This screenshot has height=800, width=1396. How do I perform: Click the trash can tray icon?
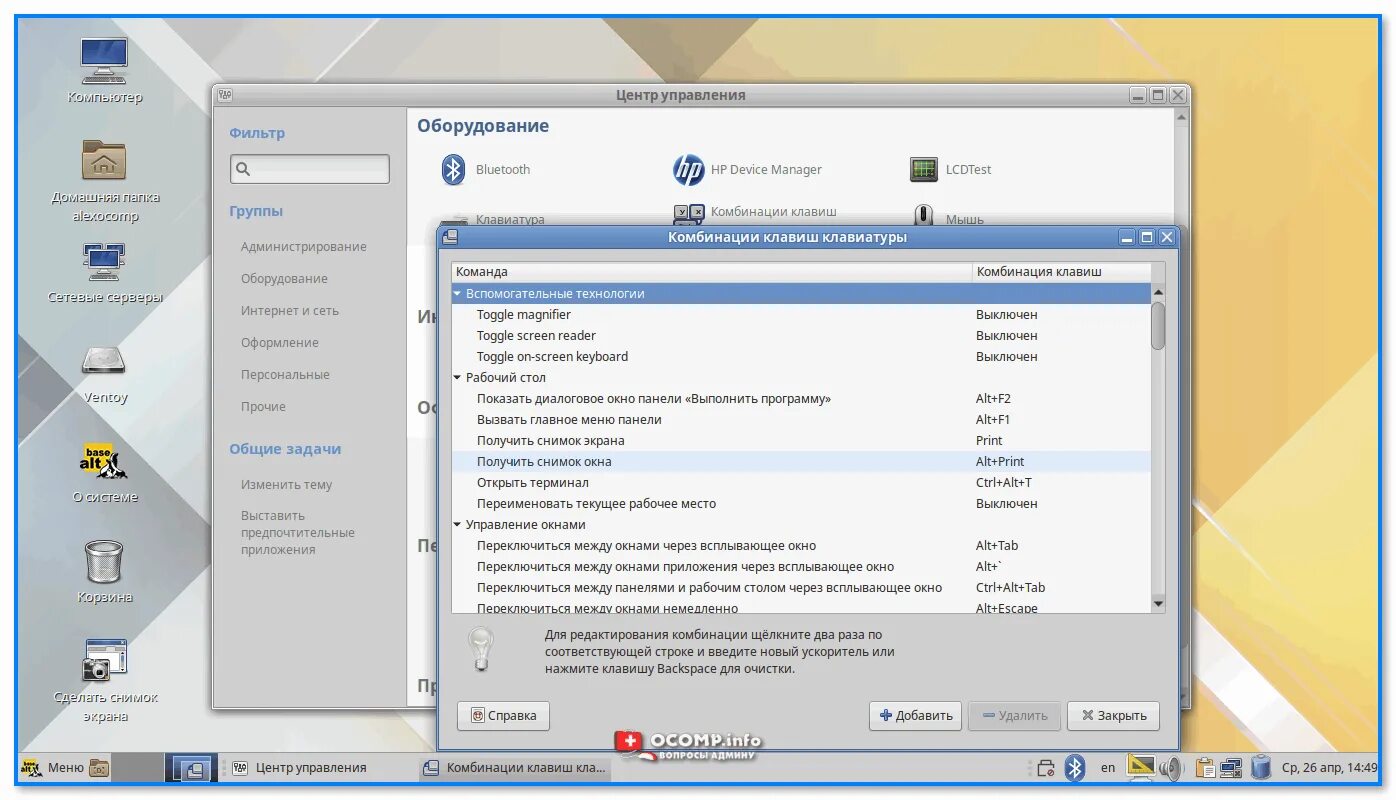1261,768
